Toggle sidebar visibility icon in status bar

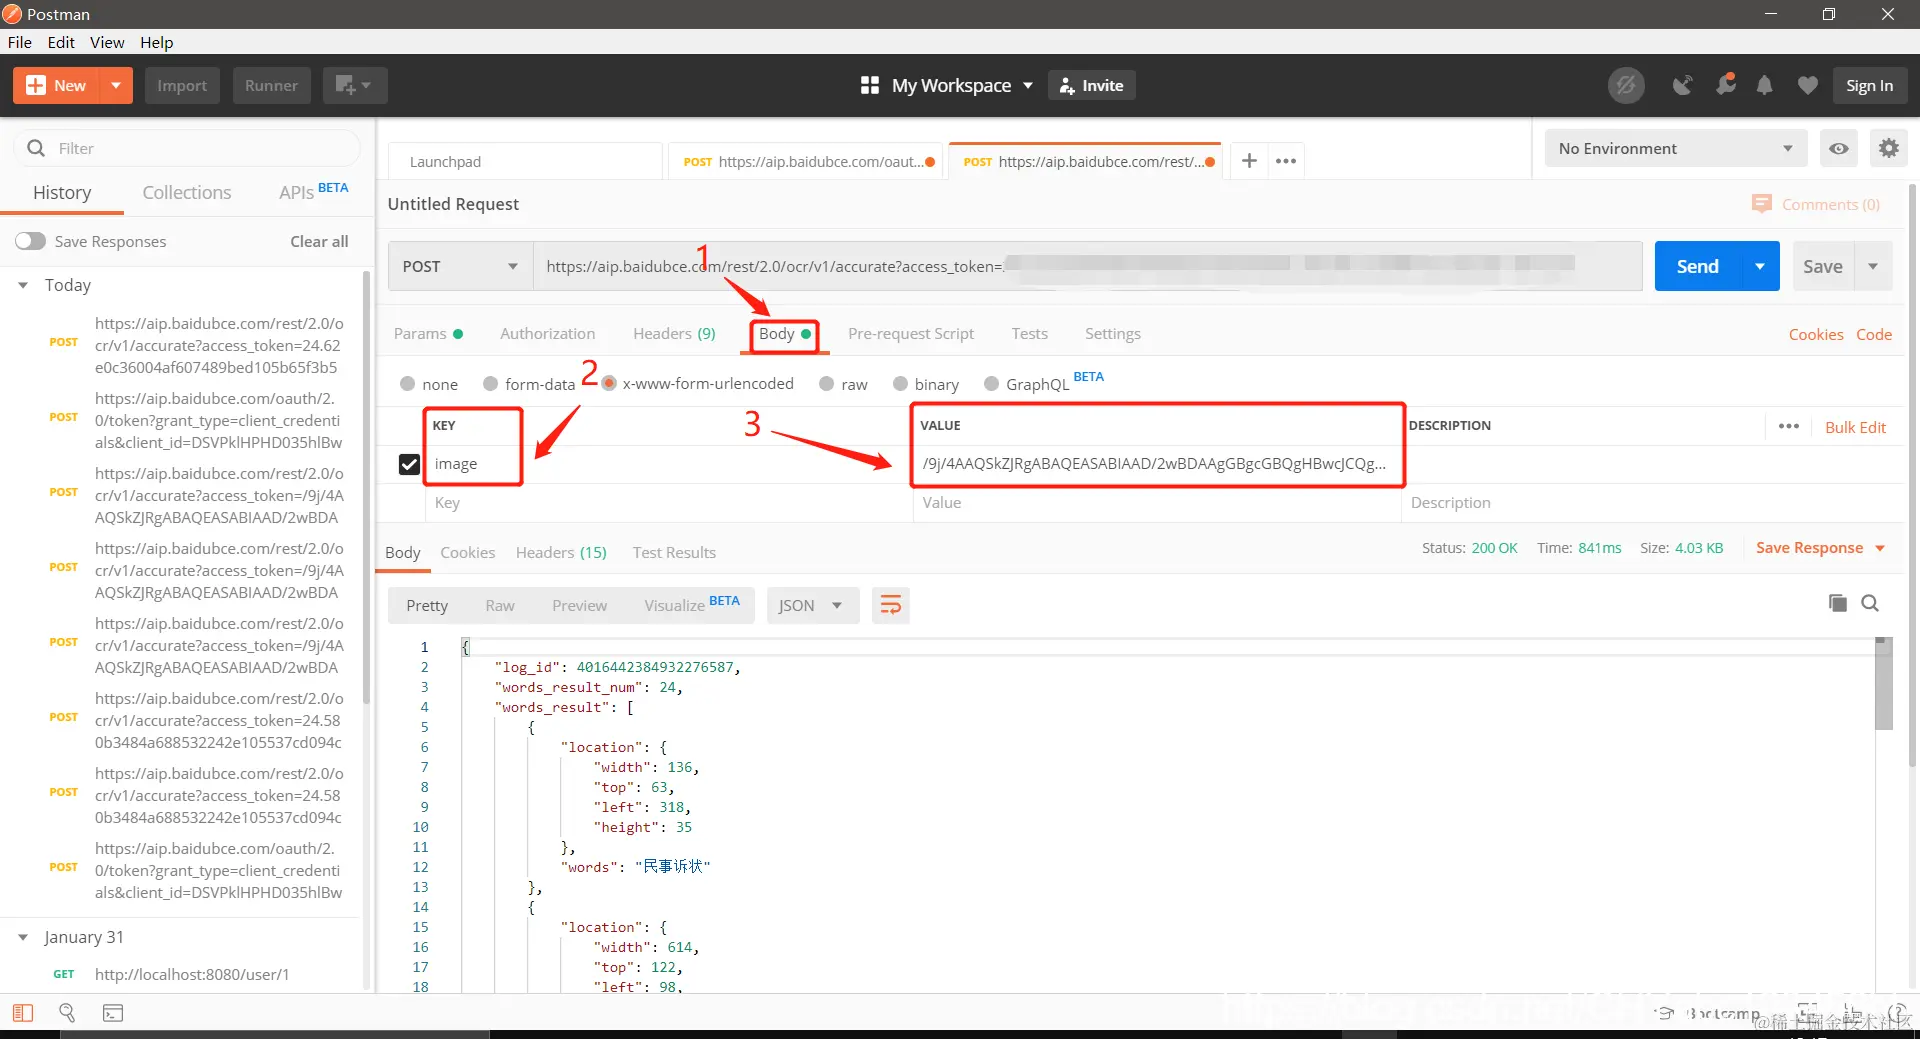coord(23,1013)
